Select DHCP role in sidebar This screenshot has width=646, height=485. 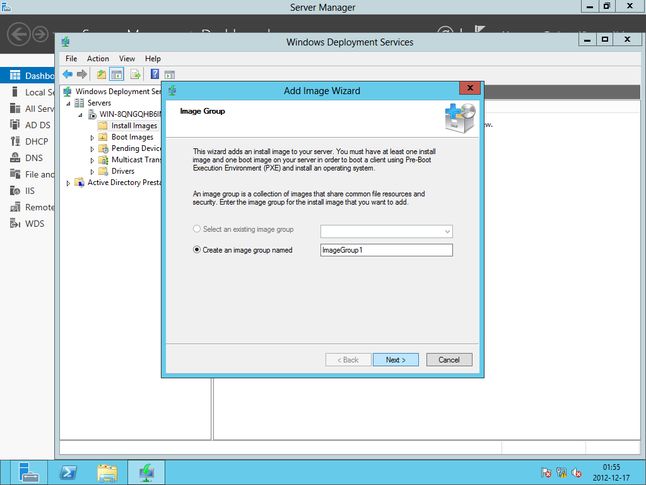coord(28,141)
